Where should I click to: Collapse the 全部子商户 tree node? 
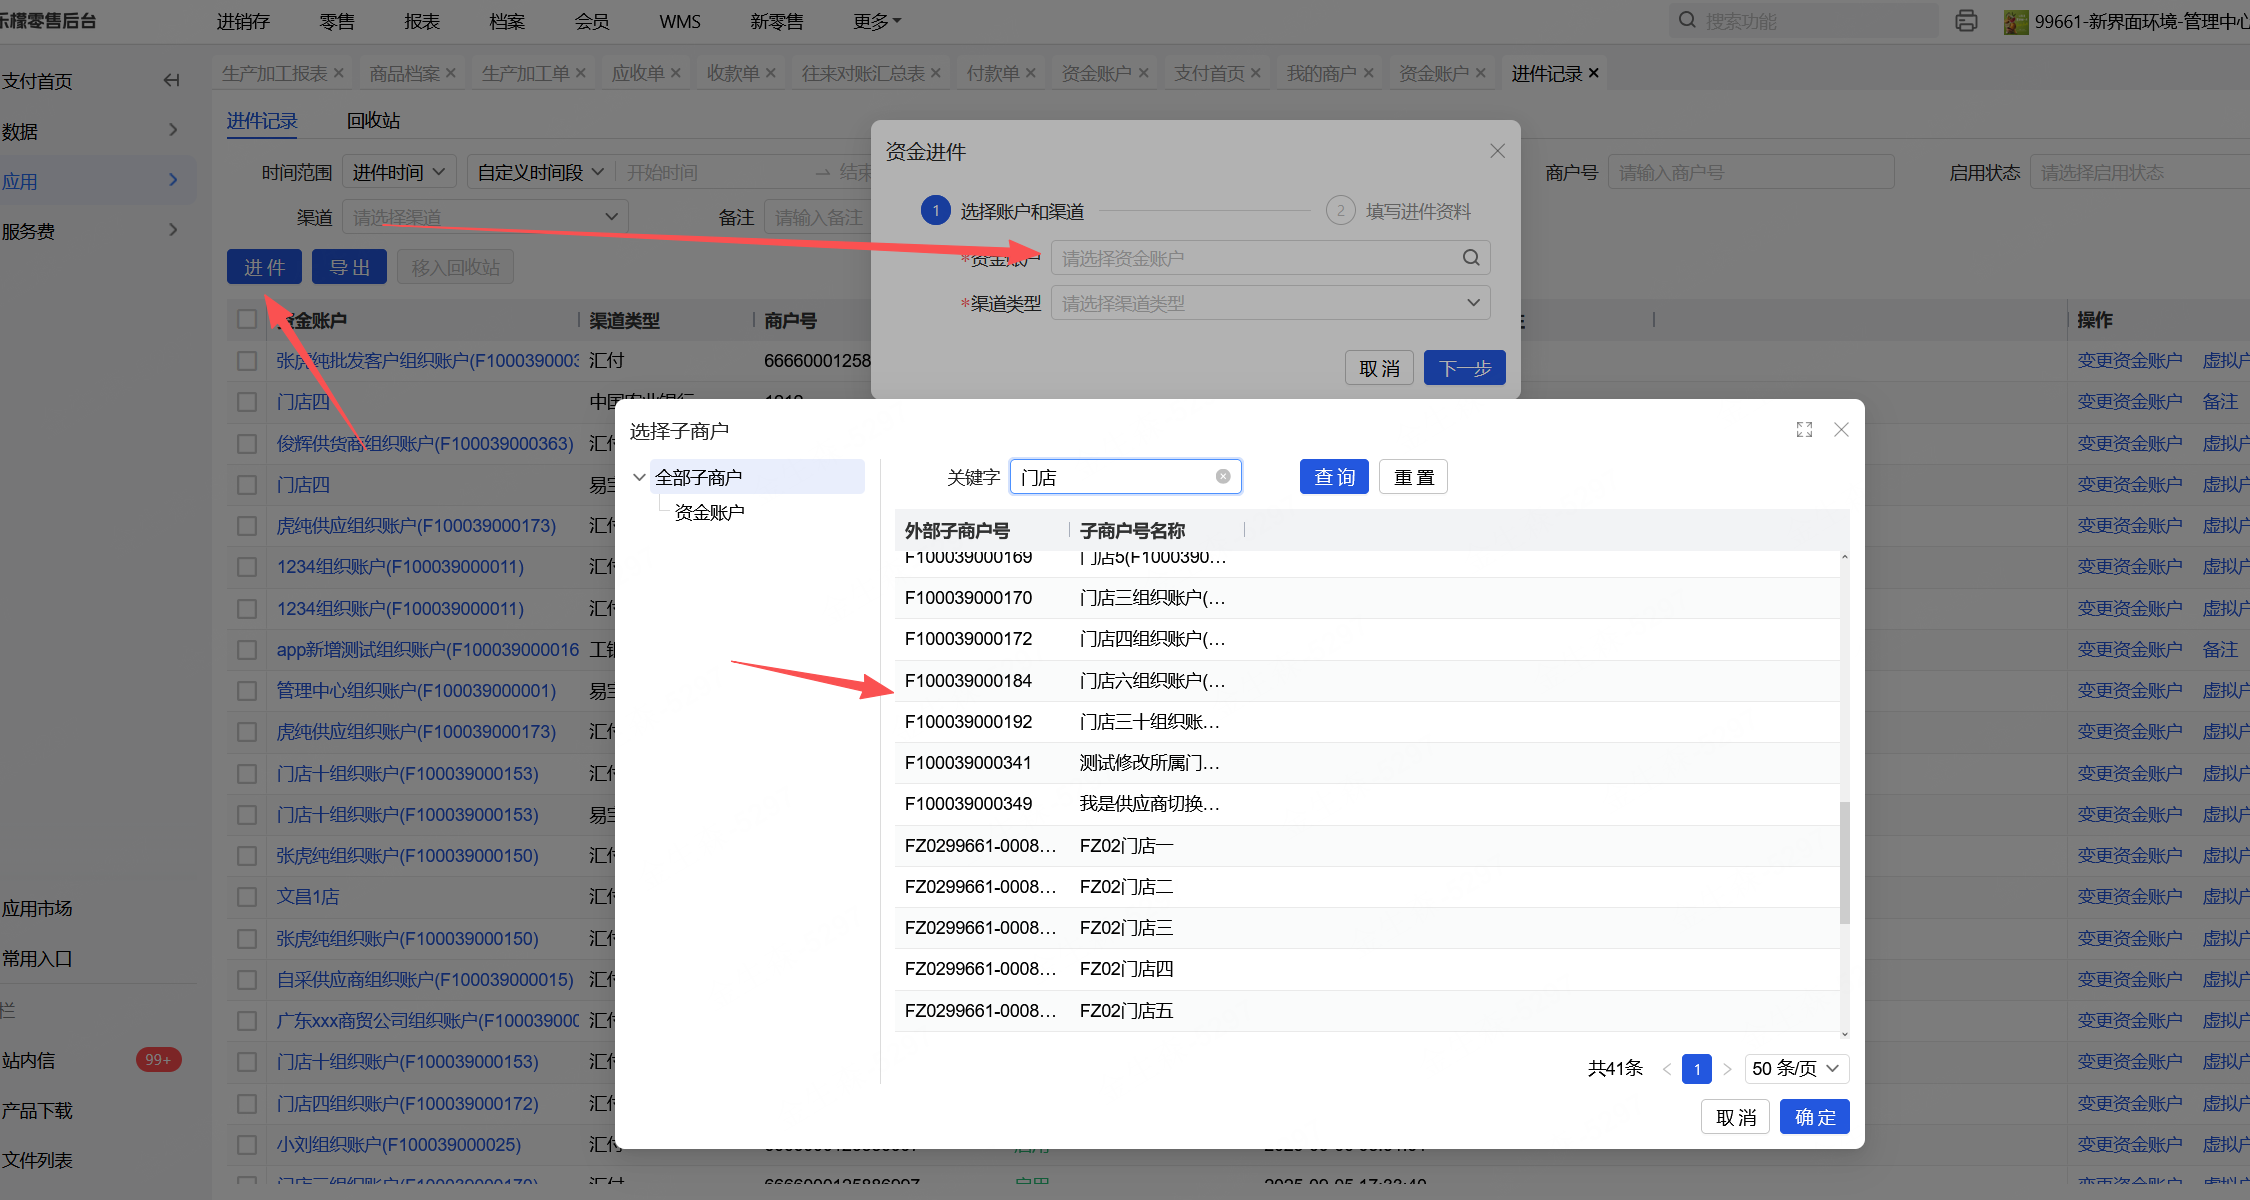coord(640,477)
